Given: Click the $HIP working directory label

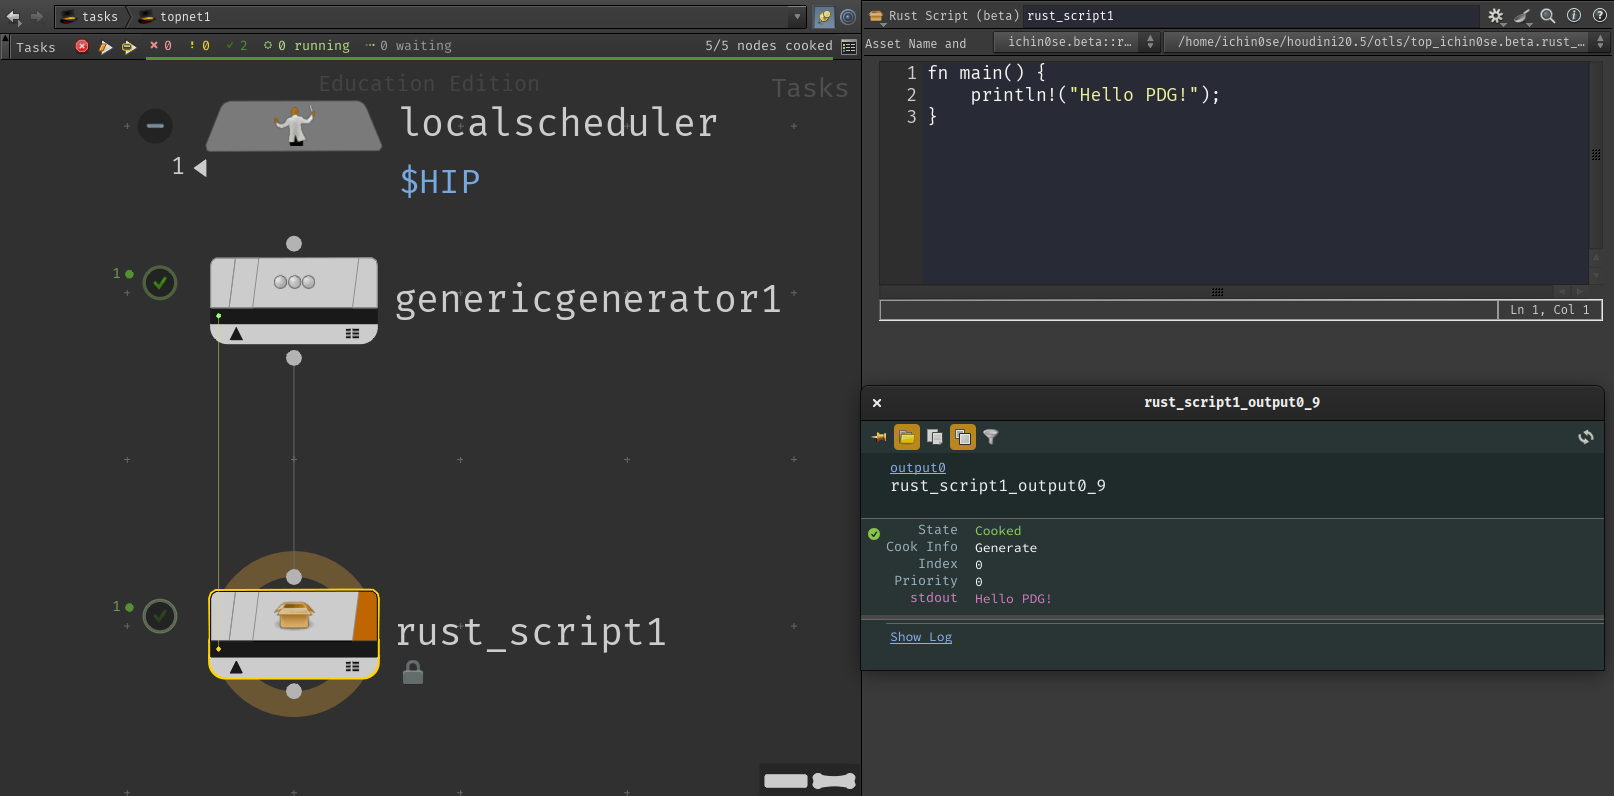Looking at the screenshot, I should (x=440, y=181).
